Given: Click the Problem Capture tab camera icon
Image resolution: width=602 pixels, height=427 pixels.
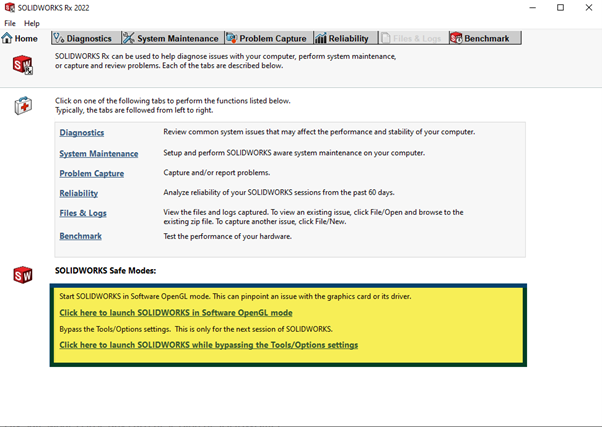Looking at the screenshot, I should 232,39.
